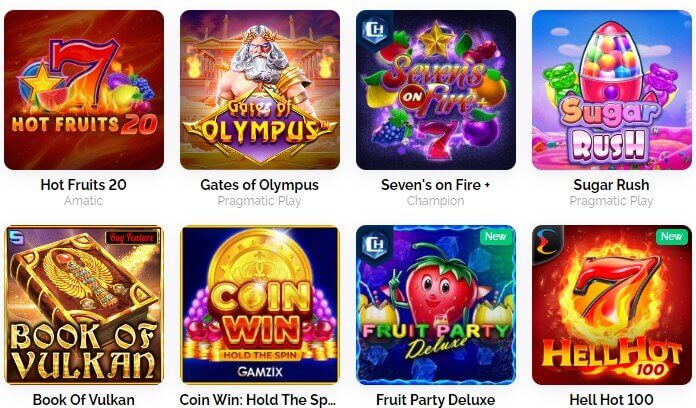Launch Coin Win Hold the Spin tile
Viewport: 696px width, 408px height.
(x=260, y=305)
